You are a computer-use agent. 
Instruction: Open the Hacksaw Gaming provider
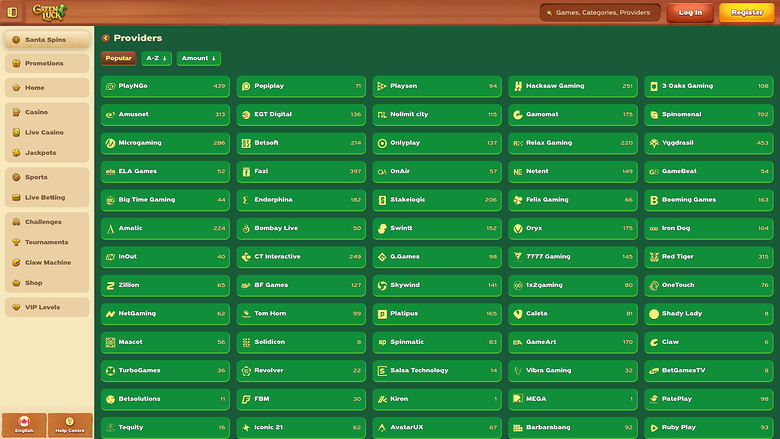(x=573, y=86)
